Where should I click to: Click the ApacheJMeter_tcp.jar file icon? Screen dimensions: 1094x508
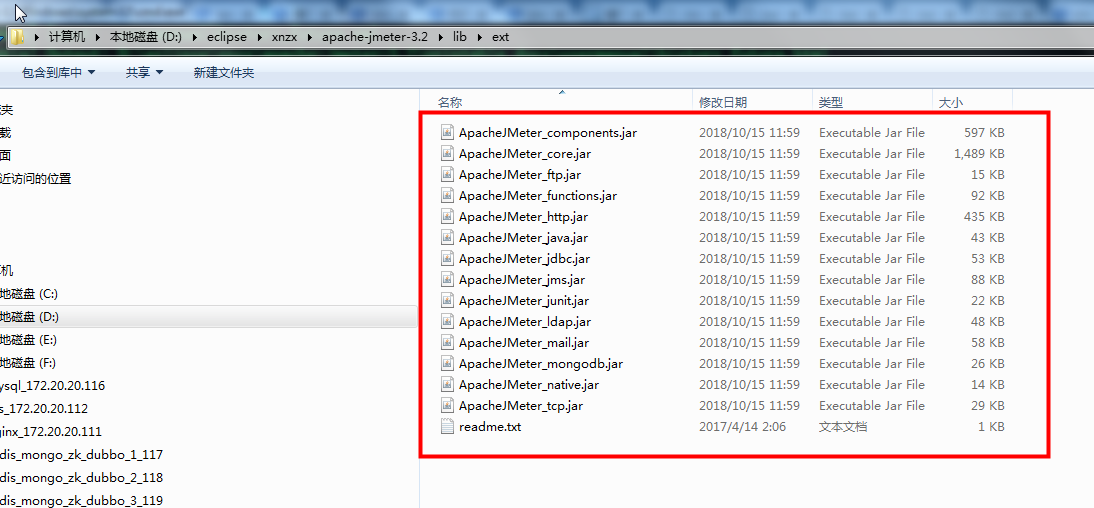(x=447, y=405)
